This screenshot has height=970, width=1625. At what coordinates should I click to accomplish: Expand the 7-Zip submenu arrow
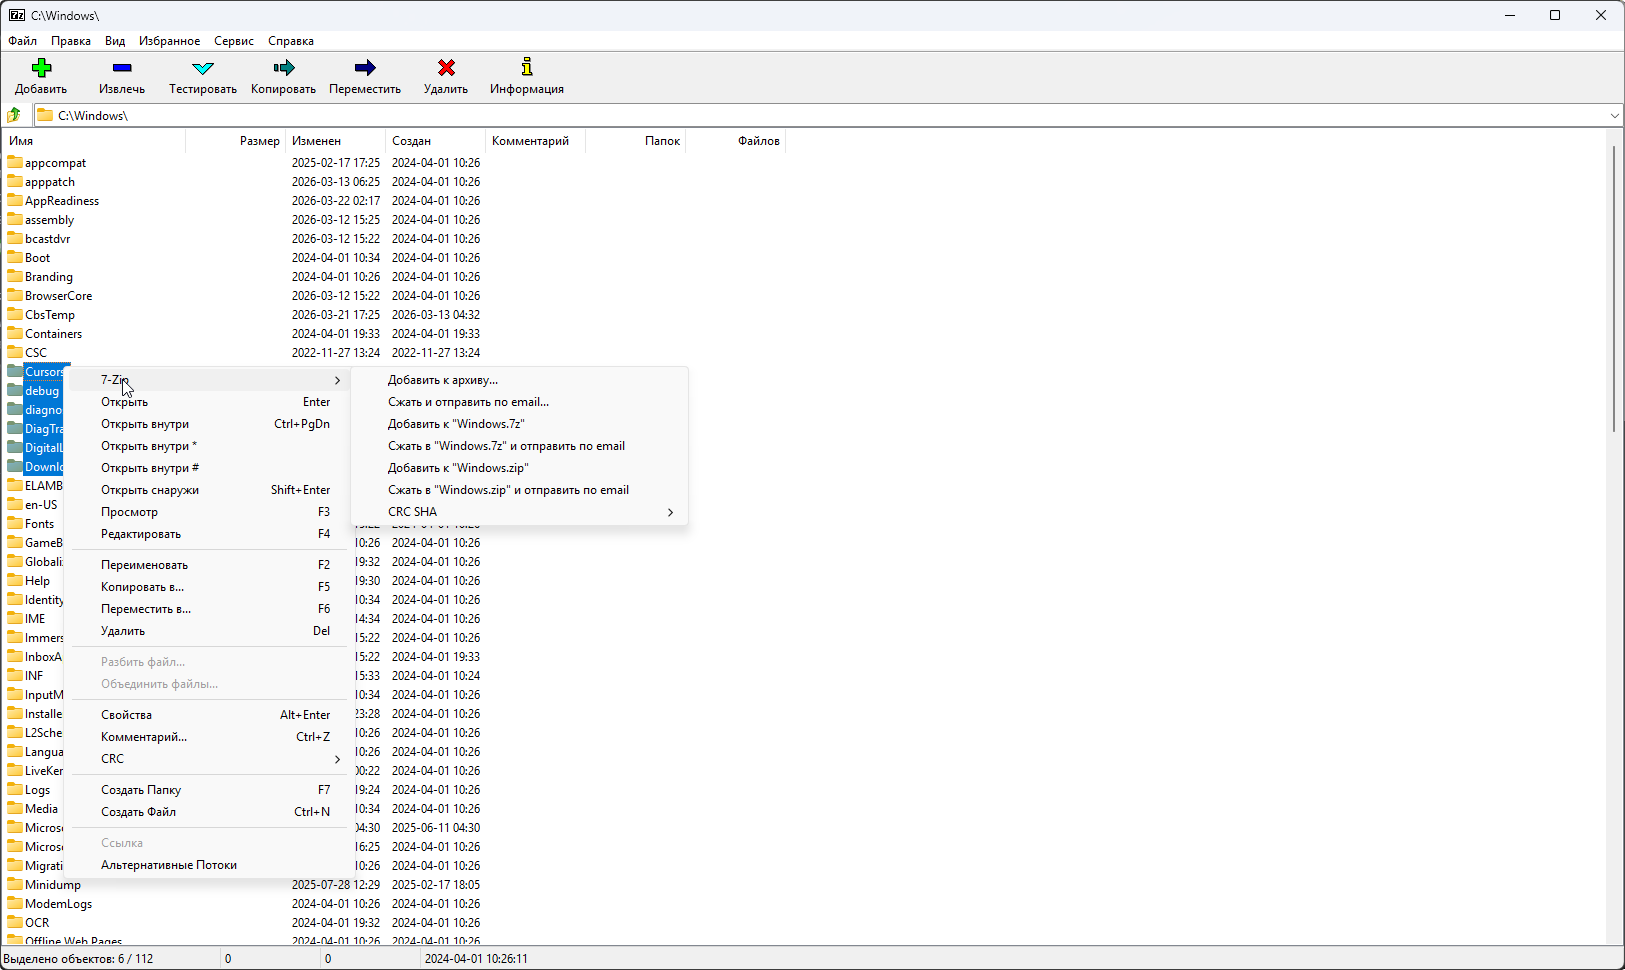pyautogui.click(x=337, y=380)
